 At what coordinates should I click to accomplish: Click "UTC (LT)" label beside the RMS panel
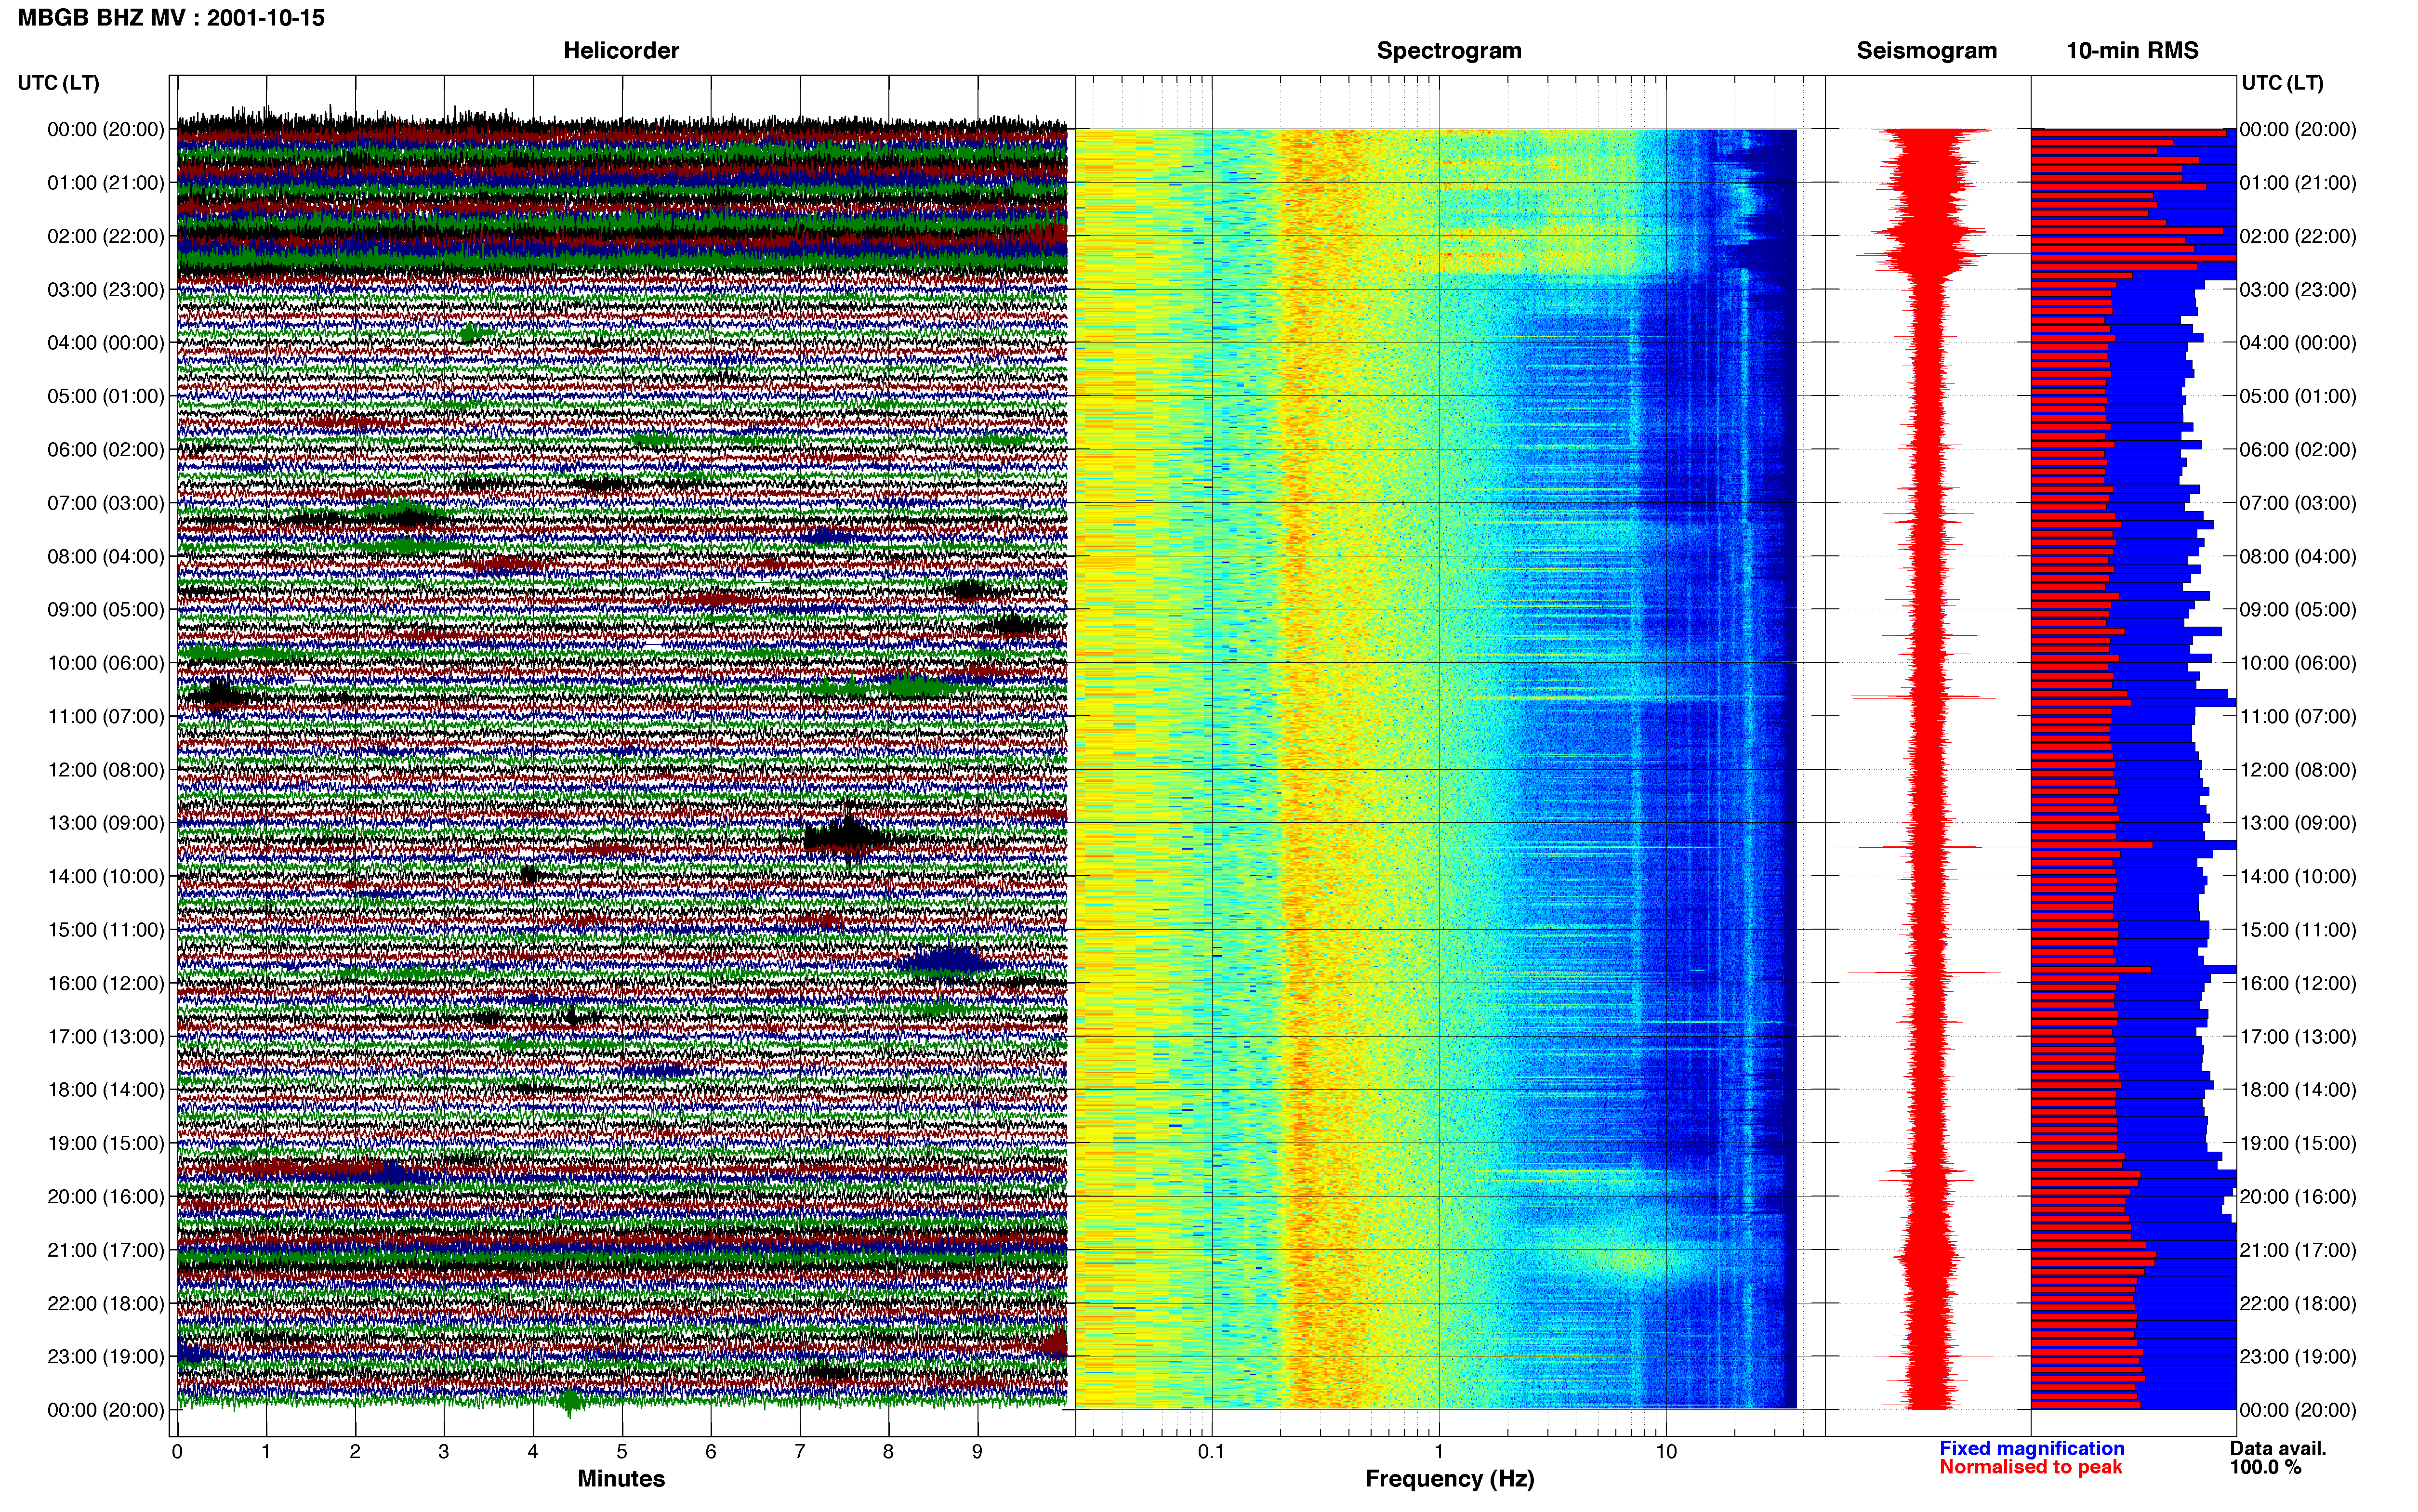[2282, 83]
